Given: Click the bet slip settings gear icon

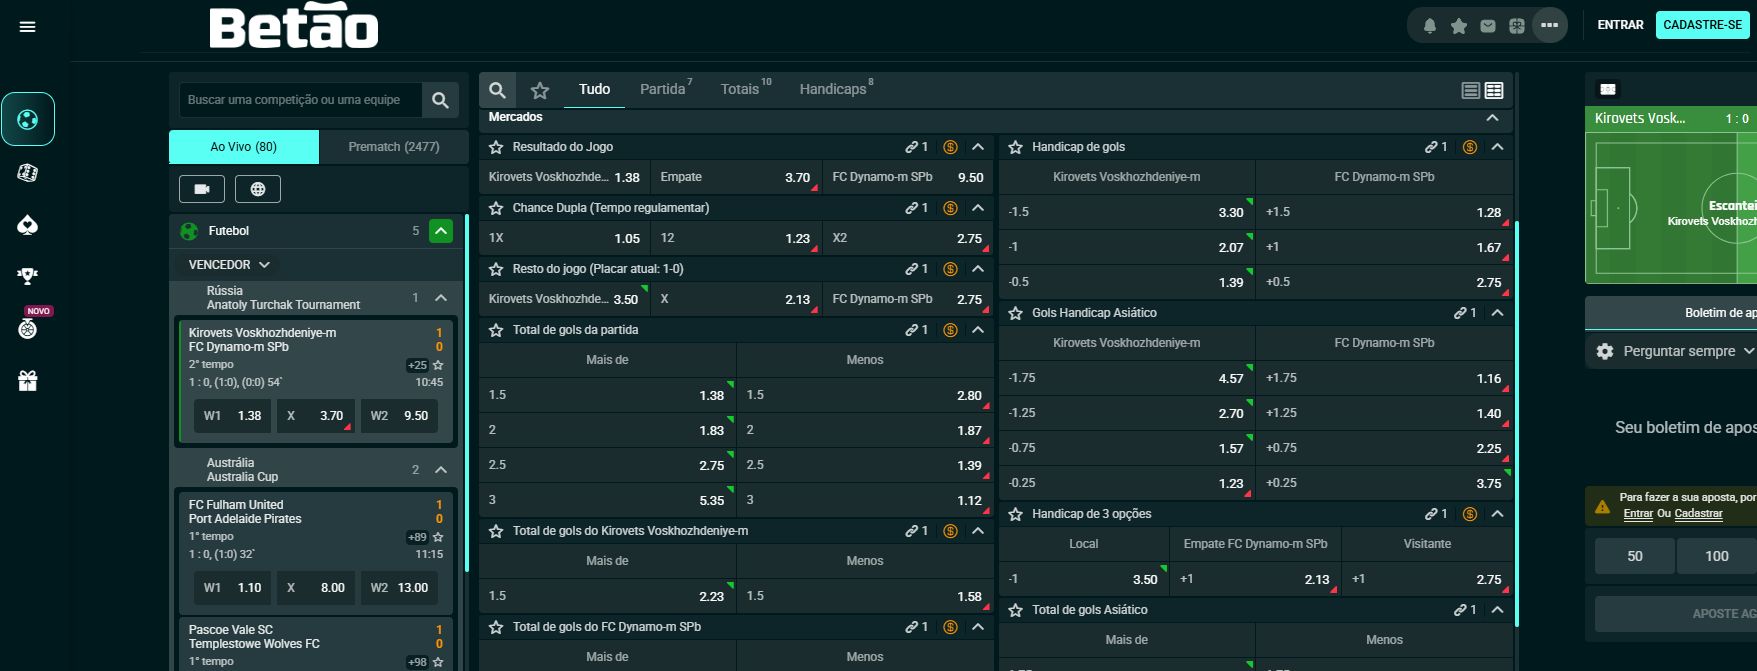Looking at the screenshot, I should 1605,351.
